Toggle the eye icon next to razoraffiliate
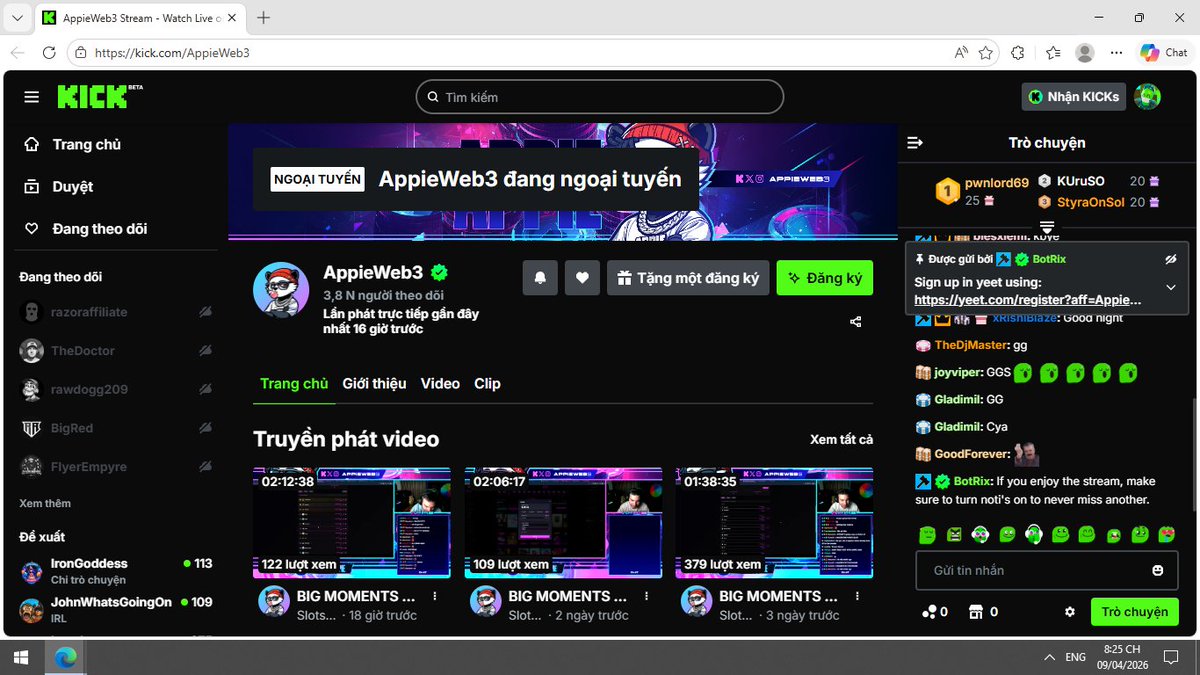The width and height of the screenshot is (1200, 675). pyautogui.click(x=205, y=312)
